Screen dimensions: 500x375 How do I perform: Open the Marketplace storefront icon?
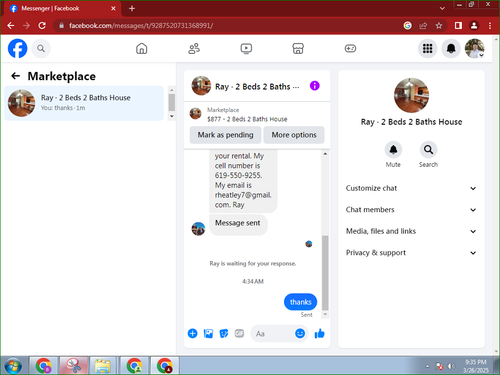click(298, 49)
